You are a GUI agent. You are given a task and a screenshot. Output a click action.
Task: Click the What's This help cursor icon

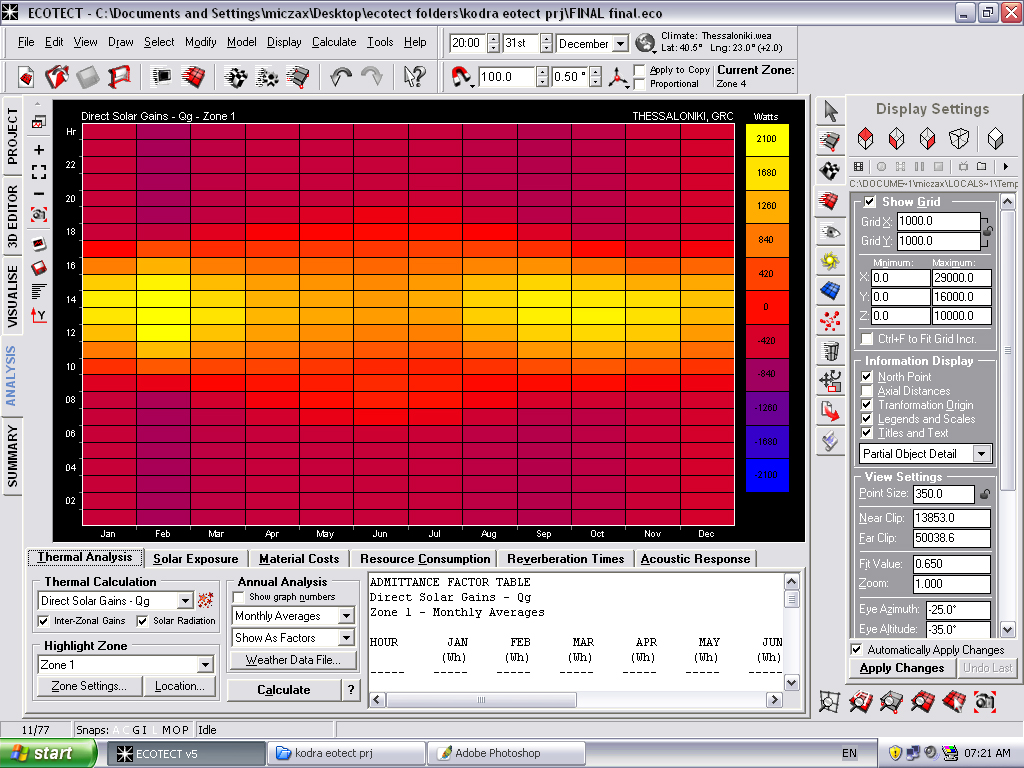(x=414, y=77)
